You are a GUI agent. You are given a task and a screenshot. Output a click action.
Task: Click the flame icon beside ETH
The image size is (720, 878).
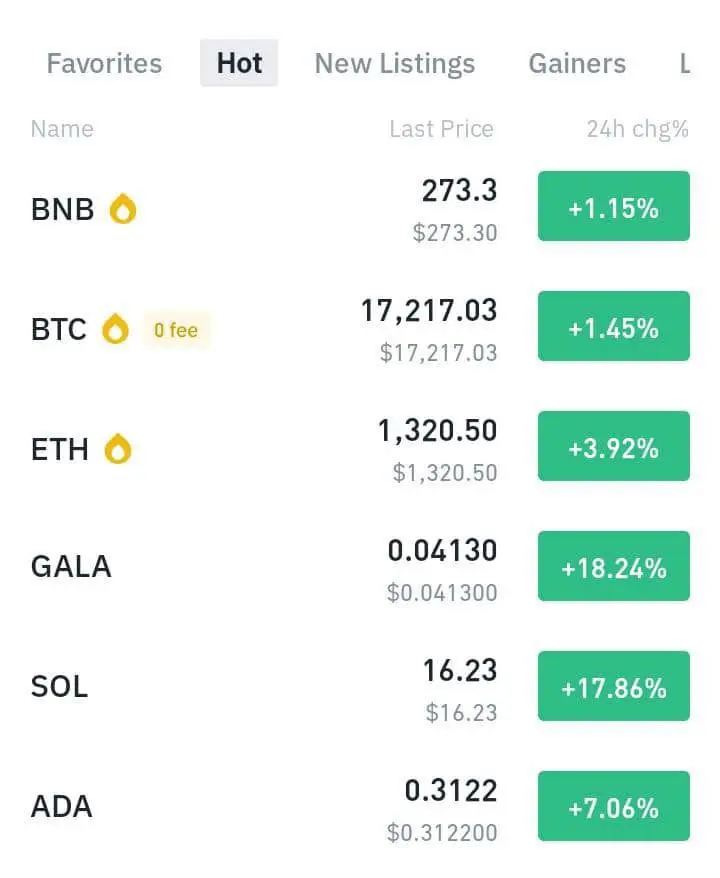click(118, 449)
